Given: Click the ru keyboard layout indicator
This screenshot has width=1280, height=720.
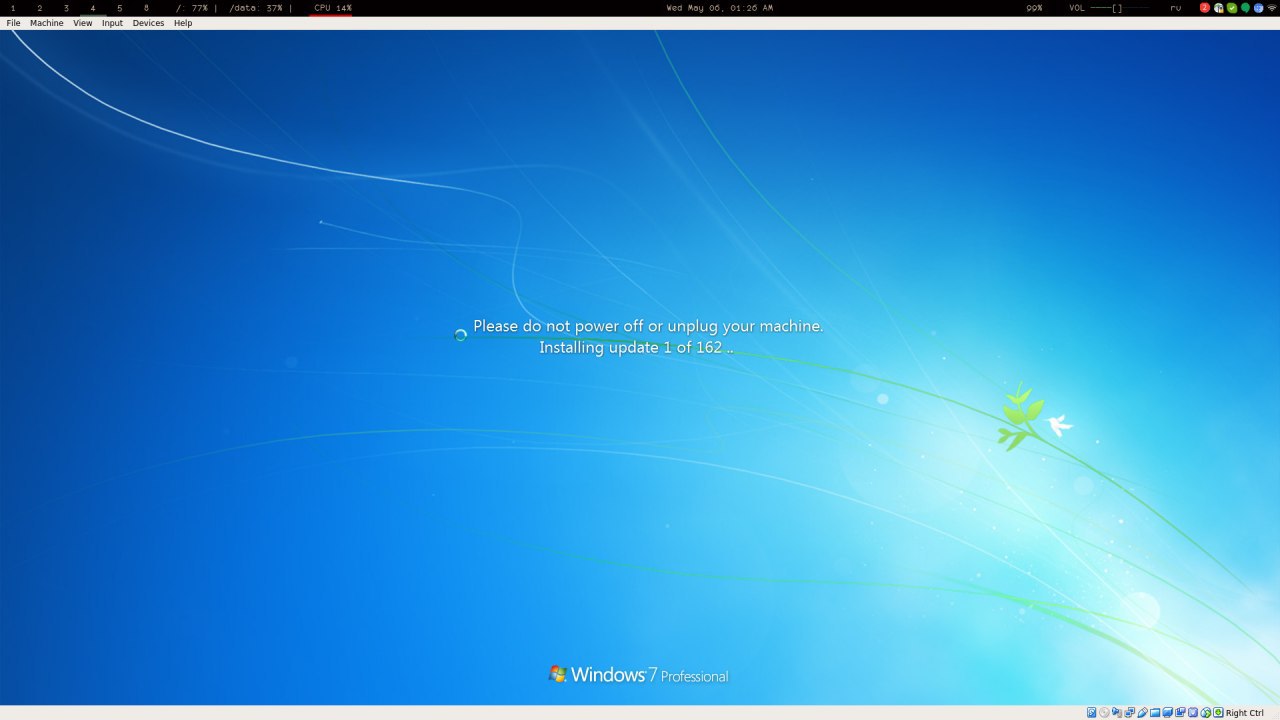Looking at the screenshot, I should click(1176, 8).
